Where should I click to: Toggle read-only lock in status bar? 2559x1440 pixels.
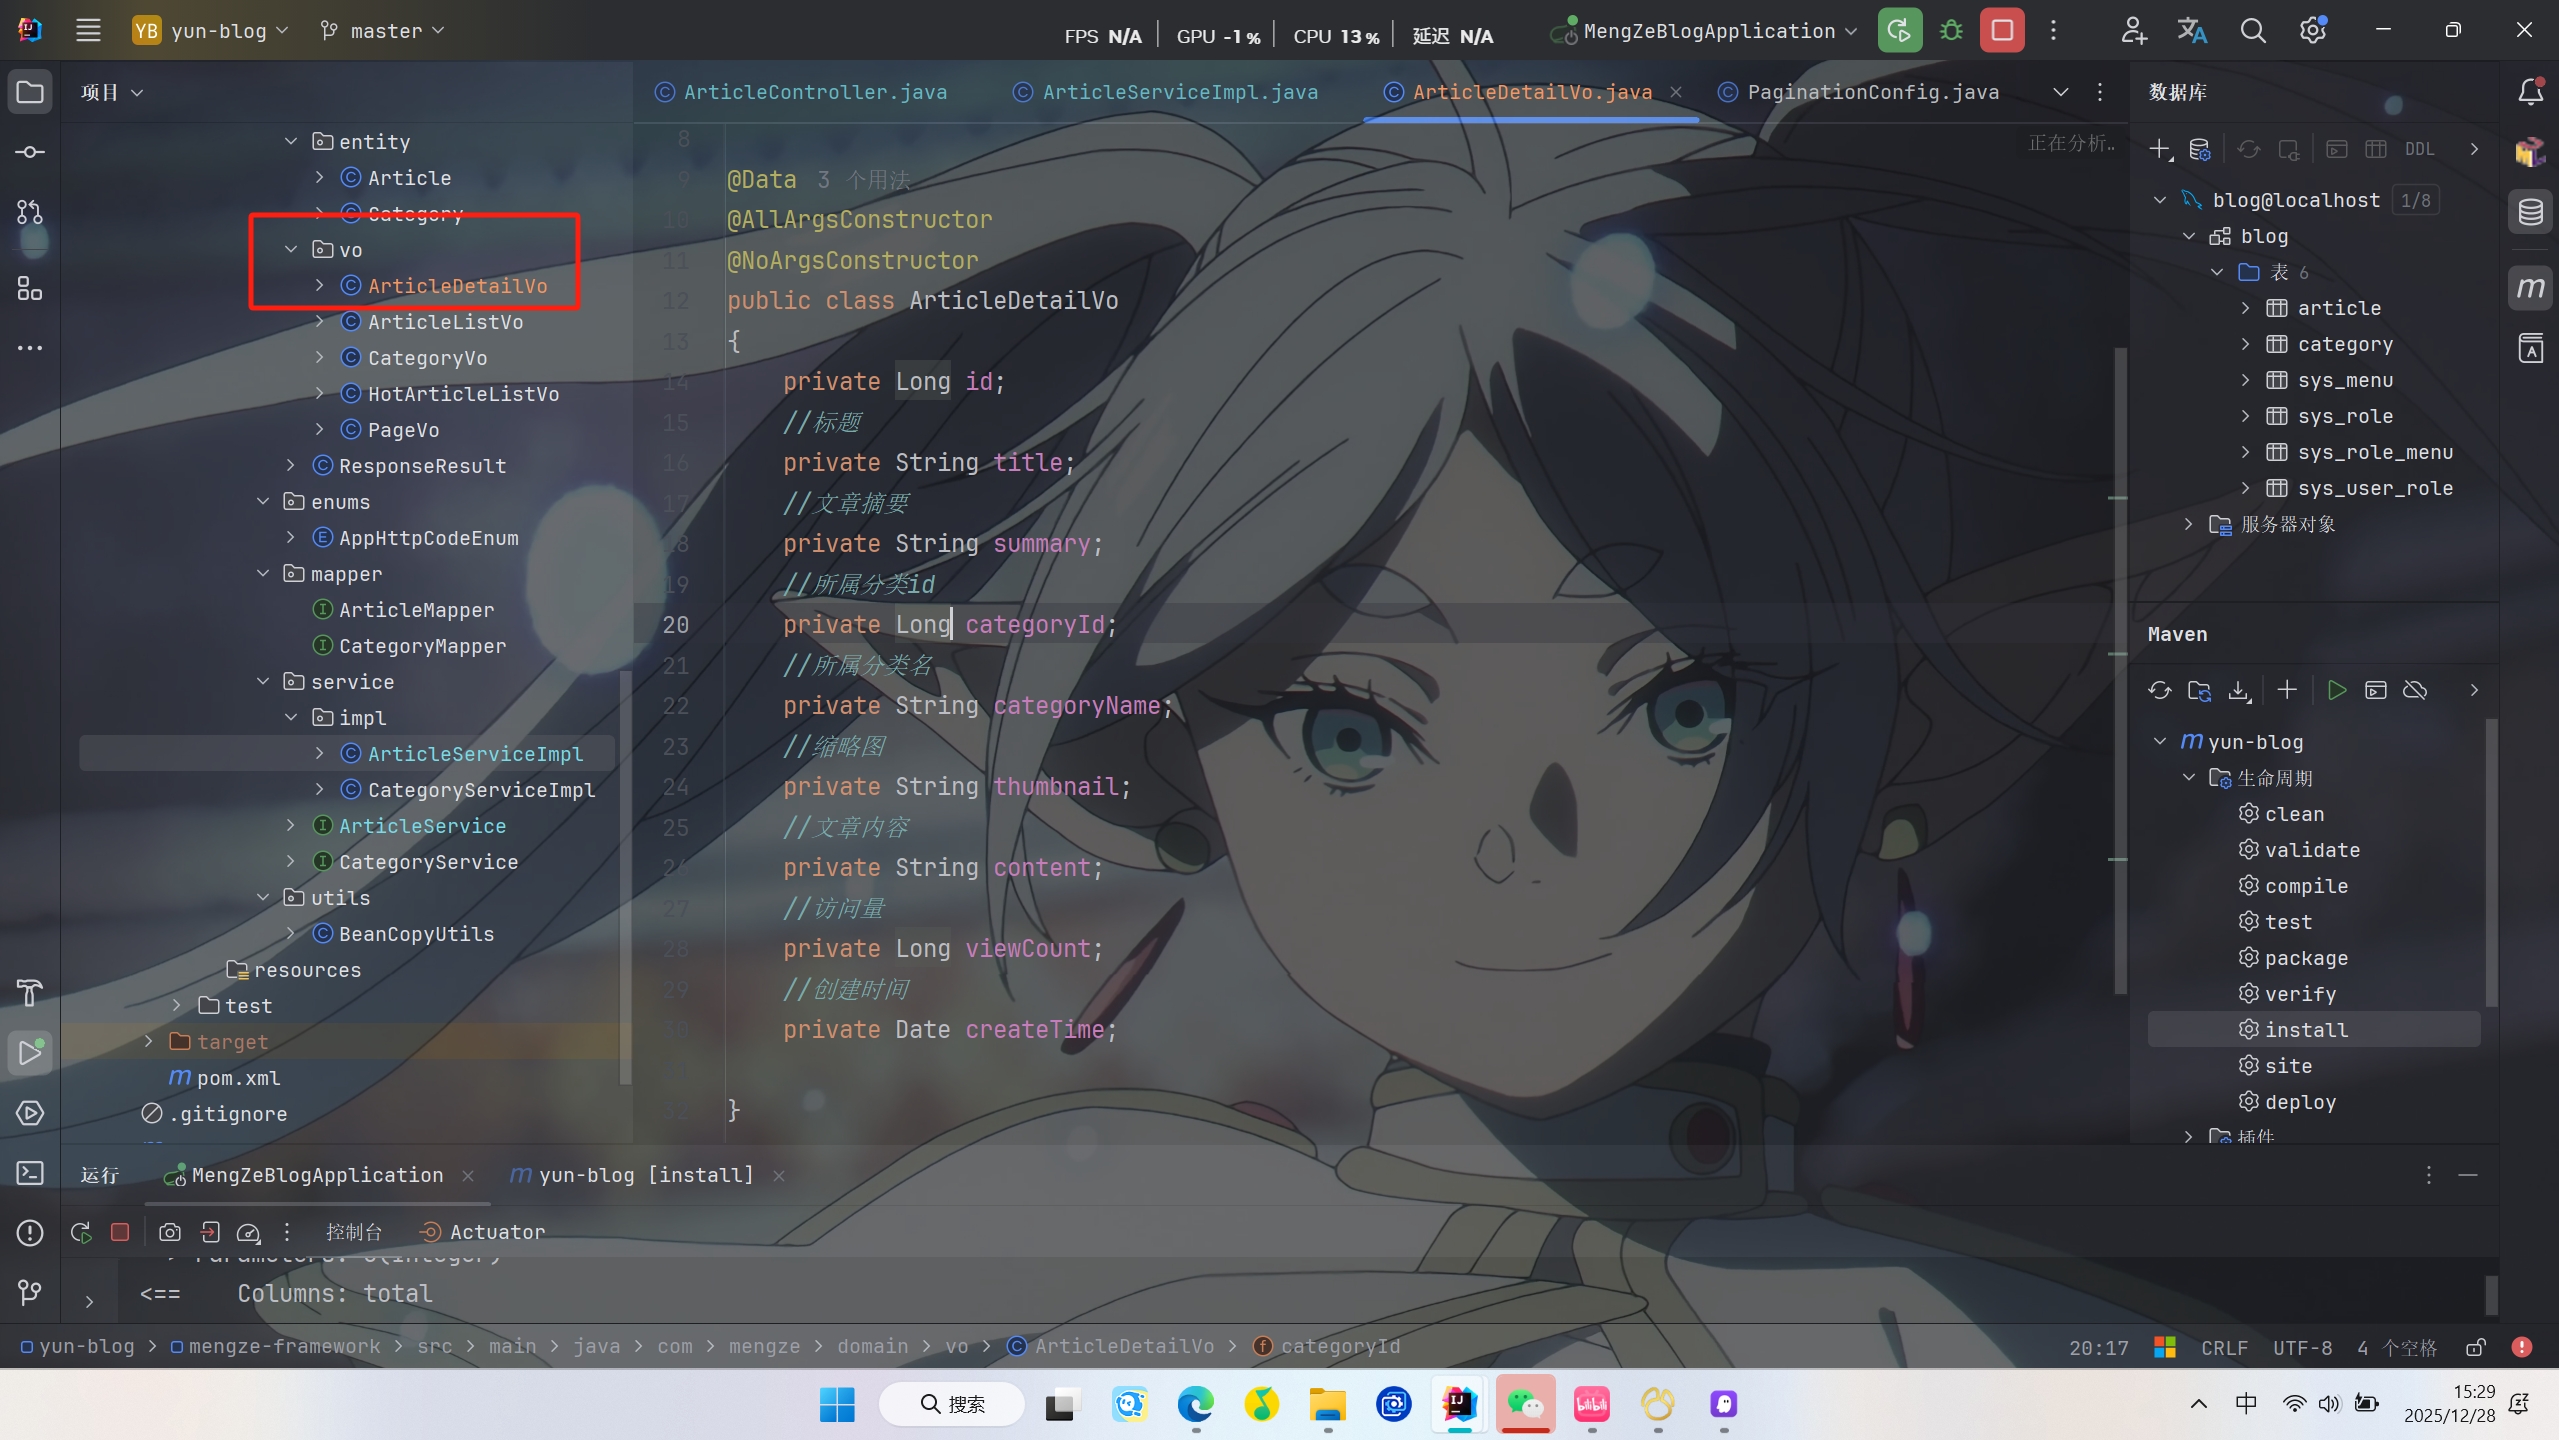pos(2475,1347)
